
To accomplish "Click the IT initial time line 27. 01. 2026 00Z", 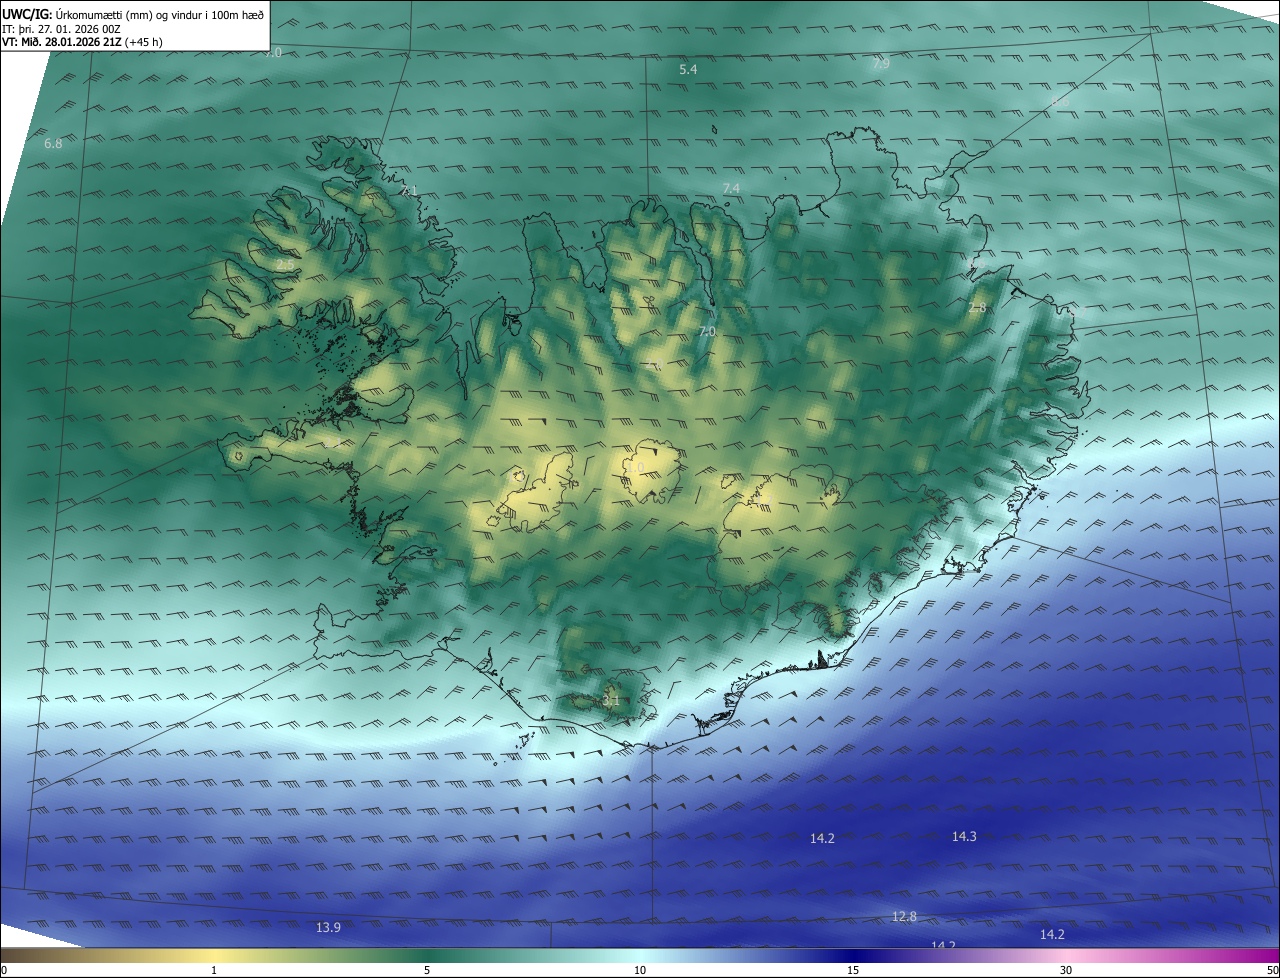I will 62,29.
